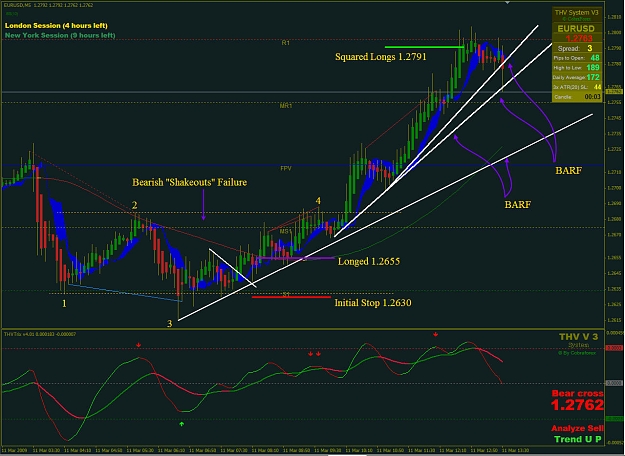Click the THV System V3 panel header
The image size is (625, 456).
point(577,13)
